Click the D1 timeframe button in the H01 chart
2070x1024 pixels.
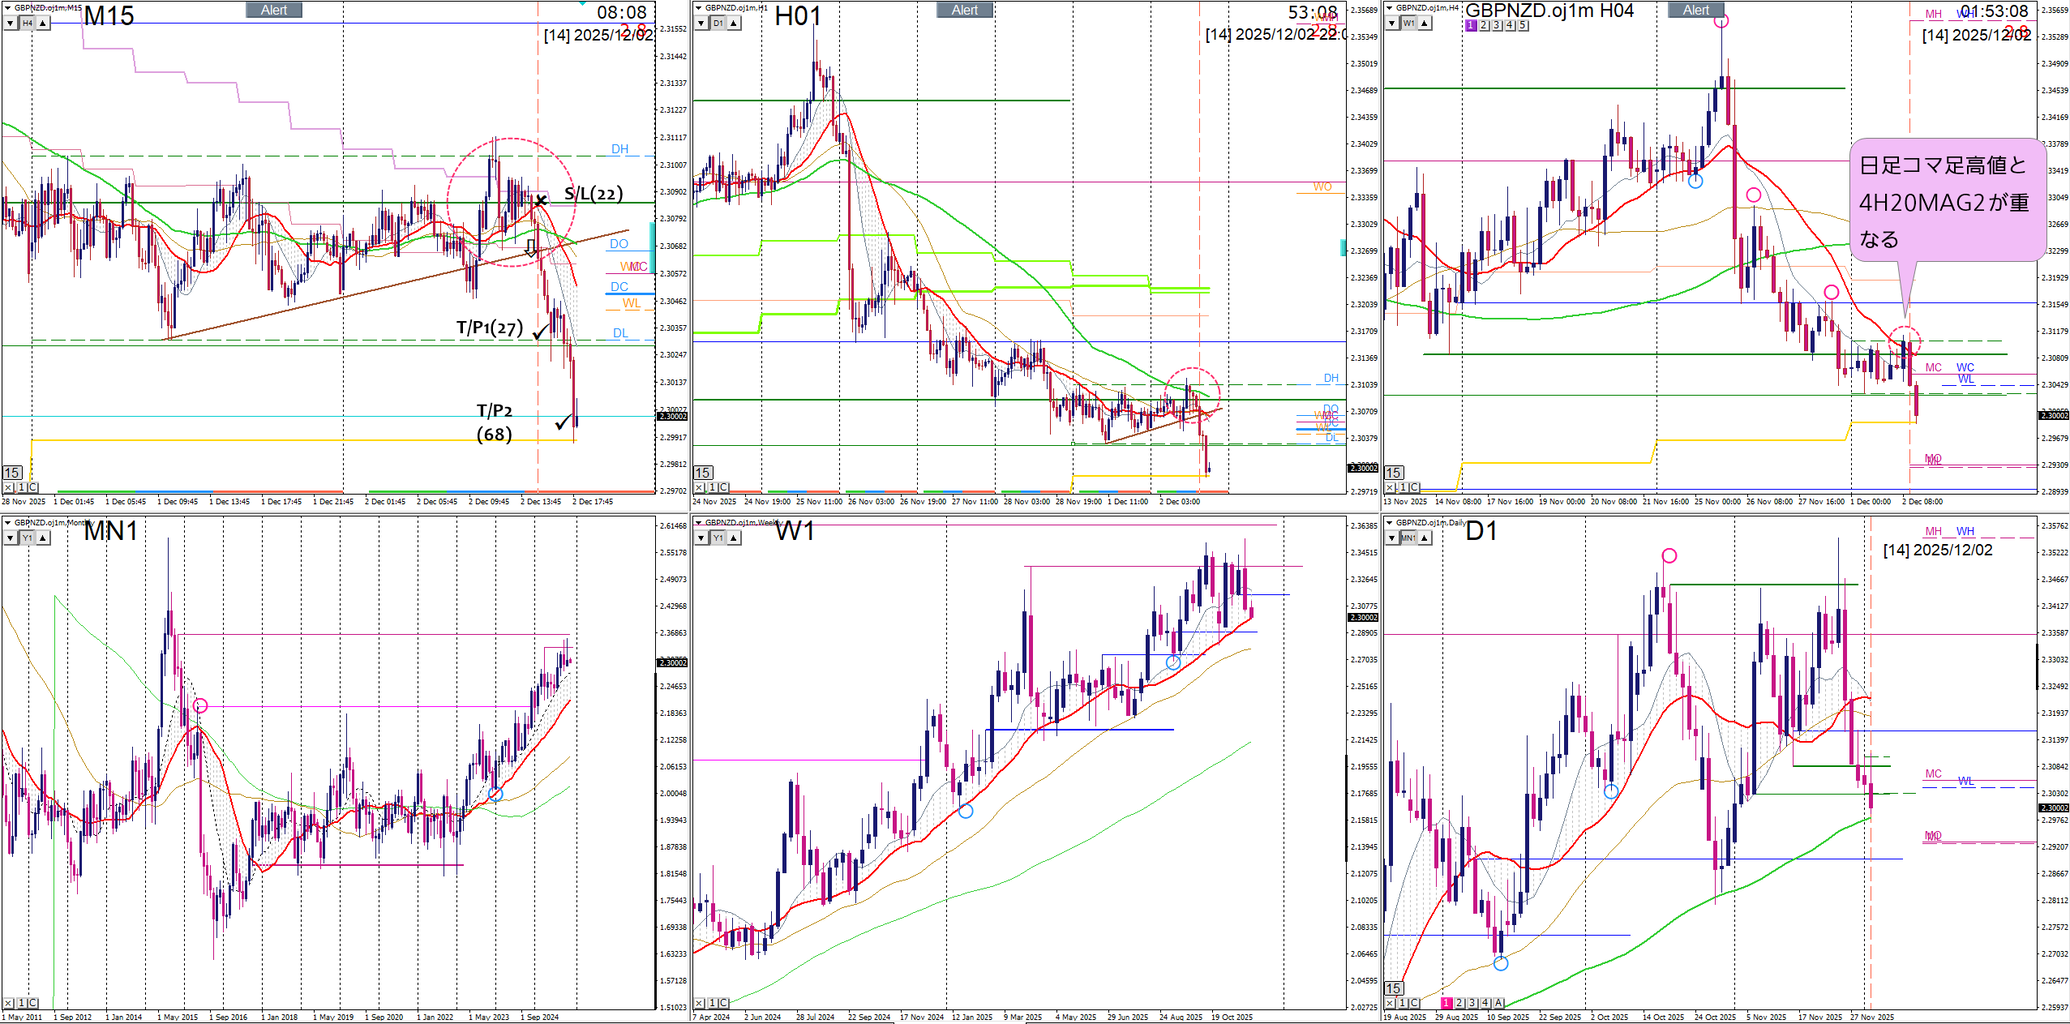(x=718, y=23)
